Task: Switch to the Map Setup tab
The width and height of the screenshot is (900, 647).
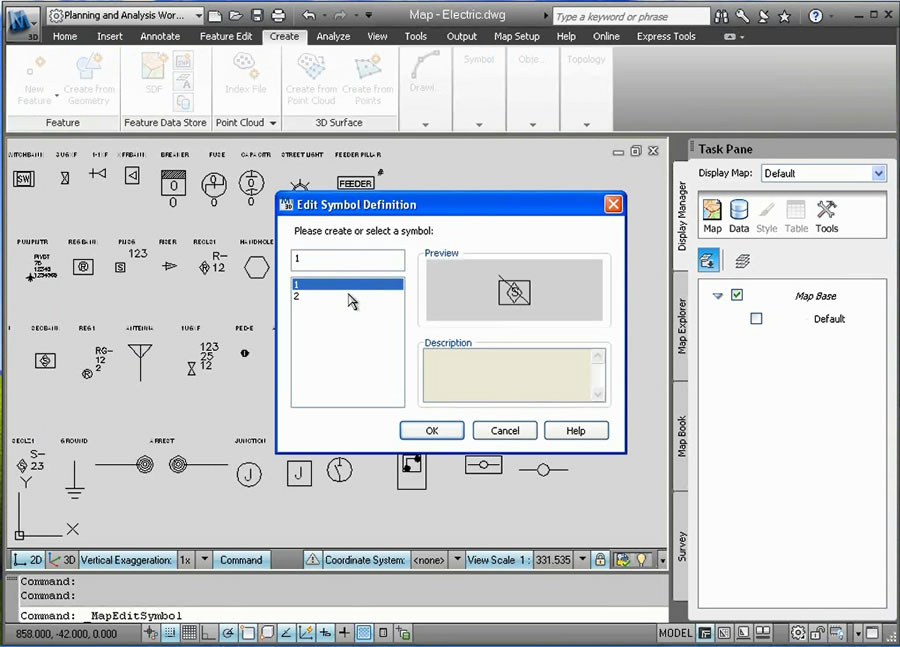Action: (517, 36)
